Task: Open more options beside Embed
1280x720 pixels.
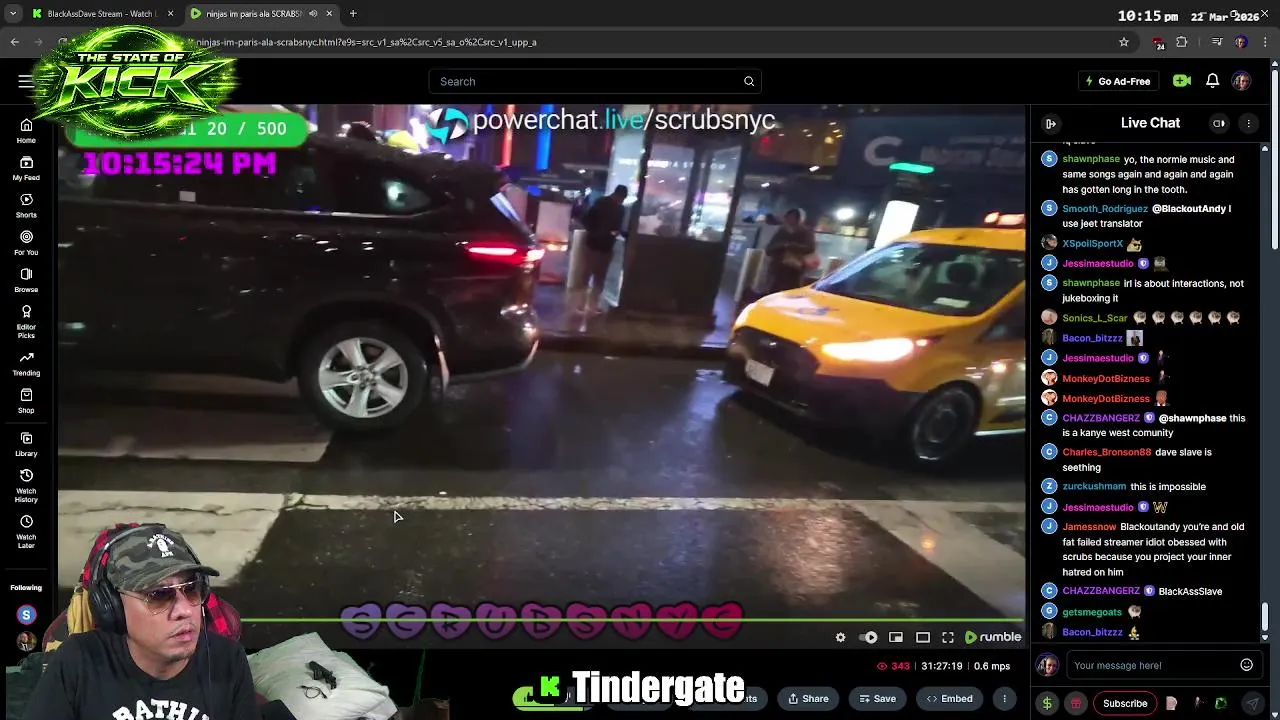Action: pos(1004,698)
